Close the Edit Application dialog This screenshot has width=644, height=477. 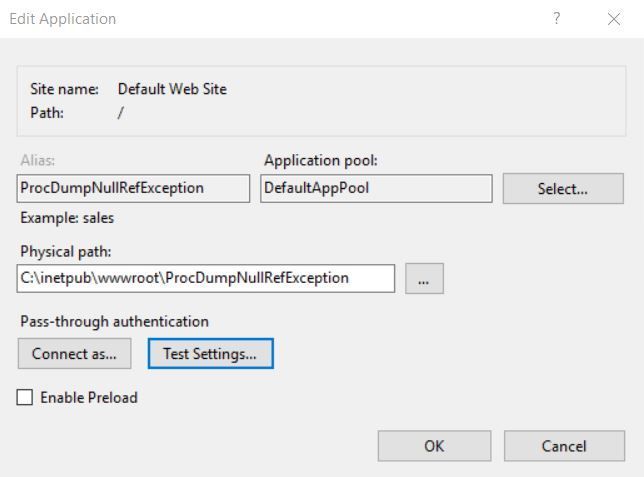click(x=614, y=19)
